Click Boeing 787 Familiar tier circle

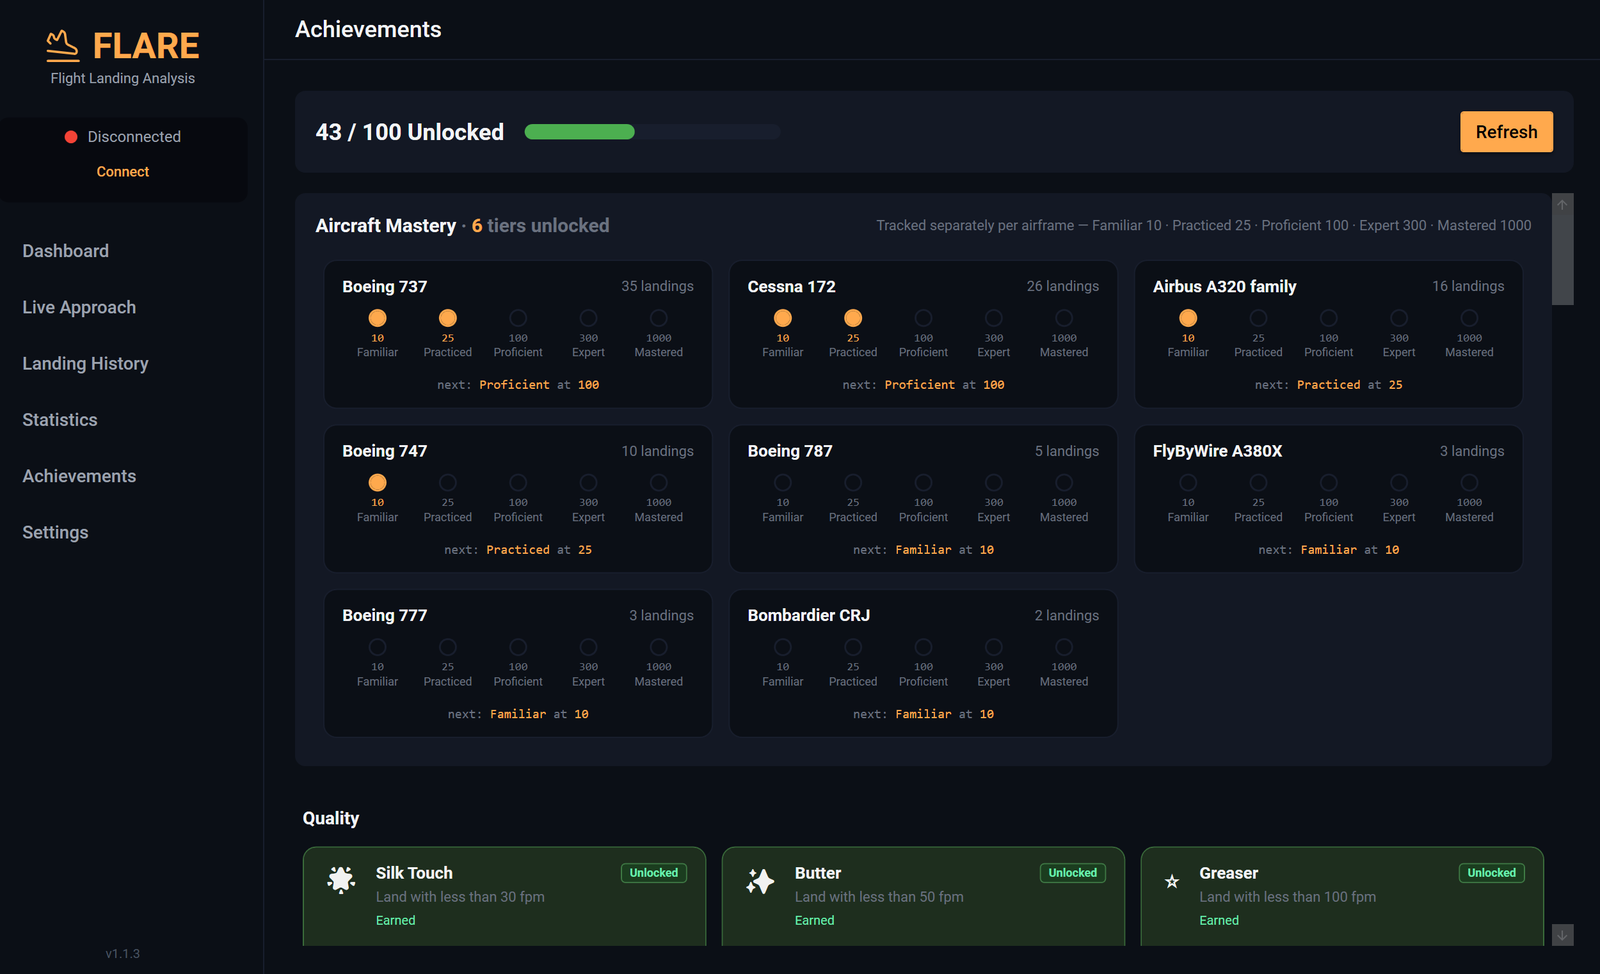[783, 483]
